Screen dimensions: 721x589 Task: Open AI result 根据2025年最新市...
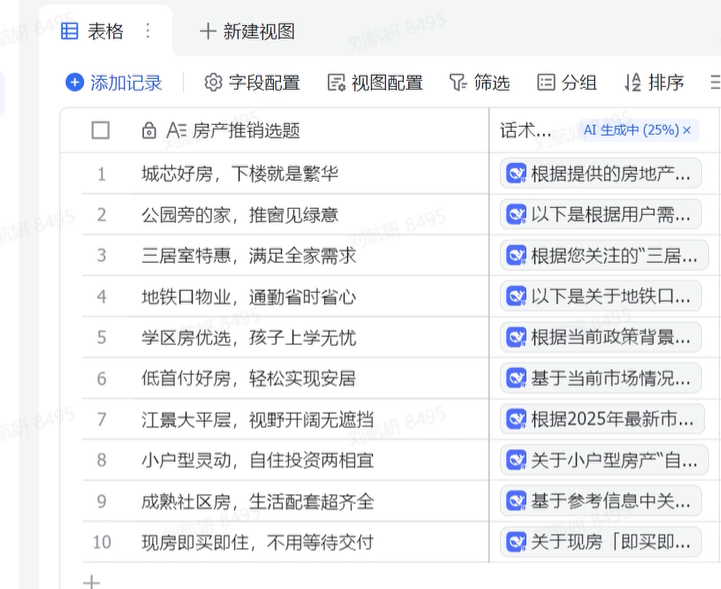pos(602,419)
